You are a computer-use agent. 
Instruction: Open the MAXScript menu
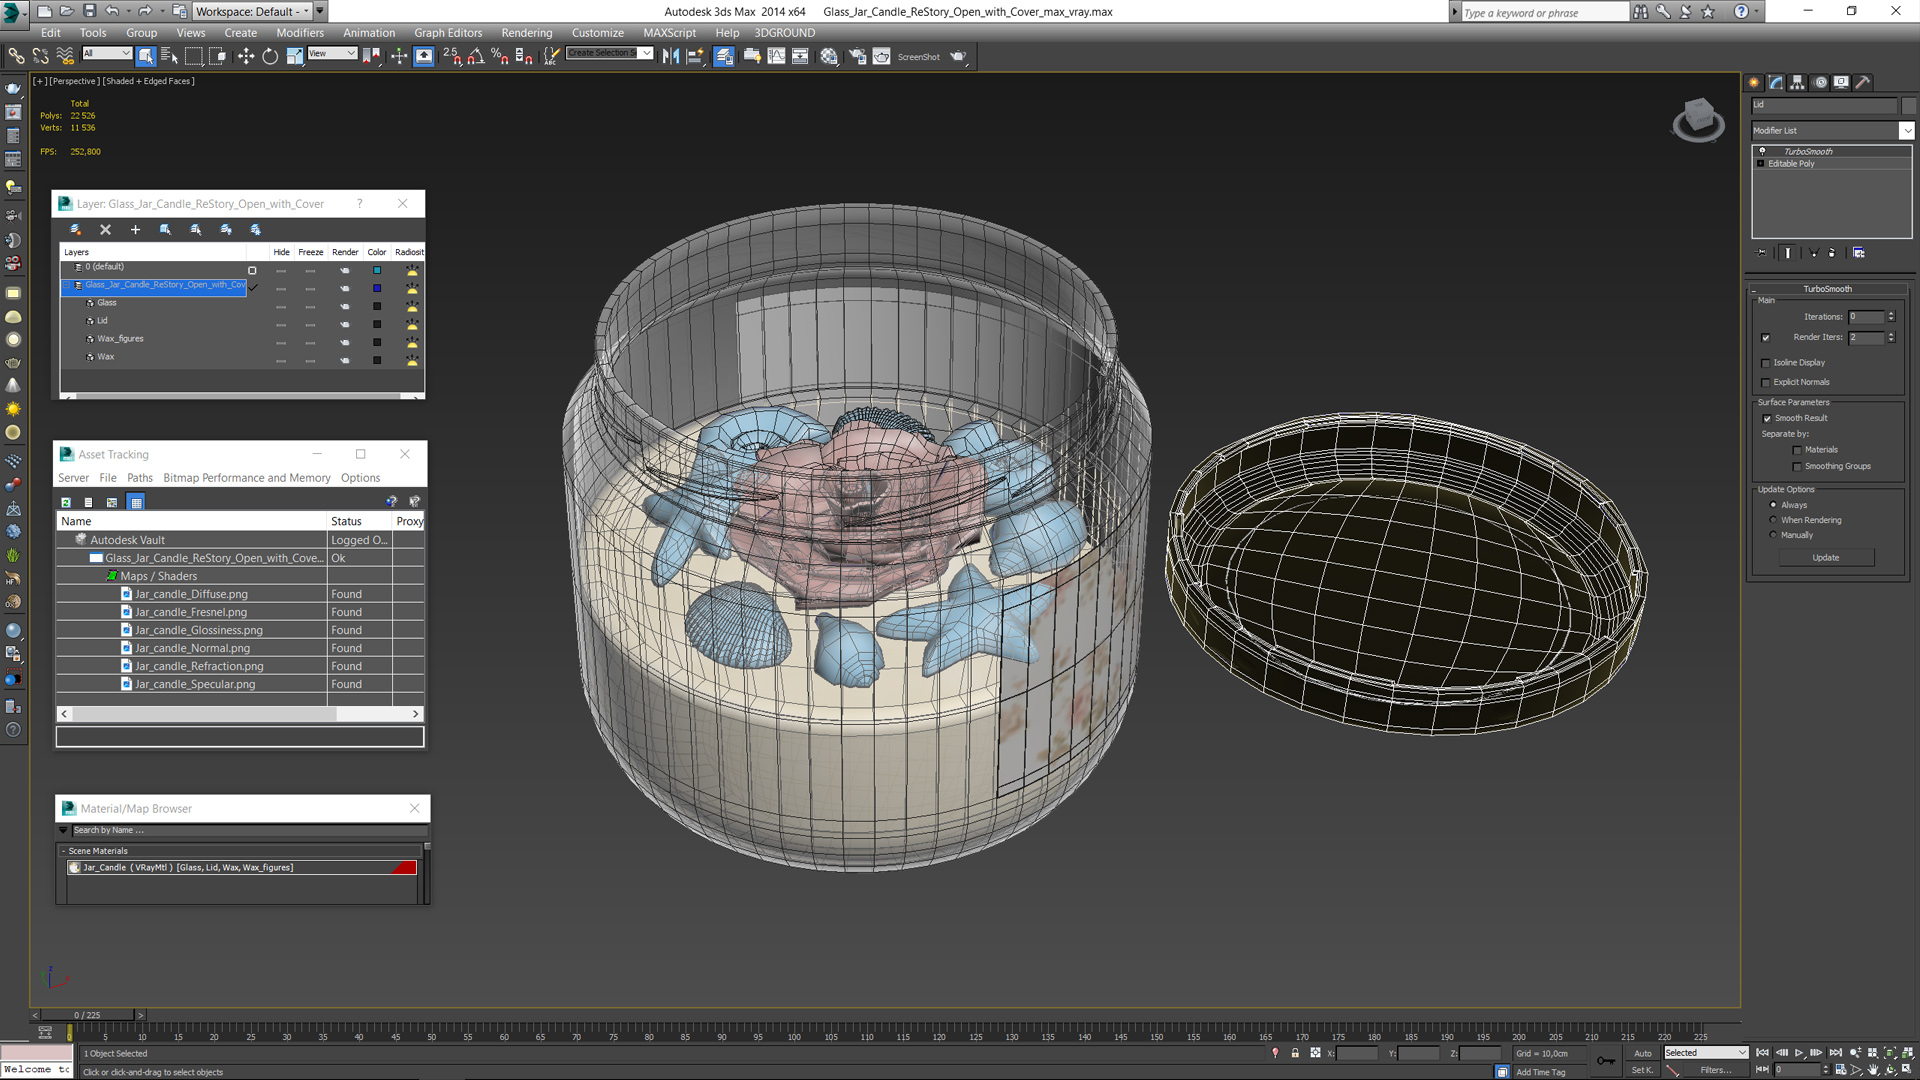(670, 33)
